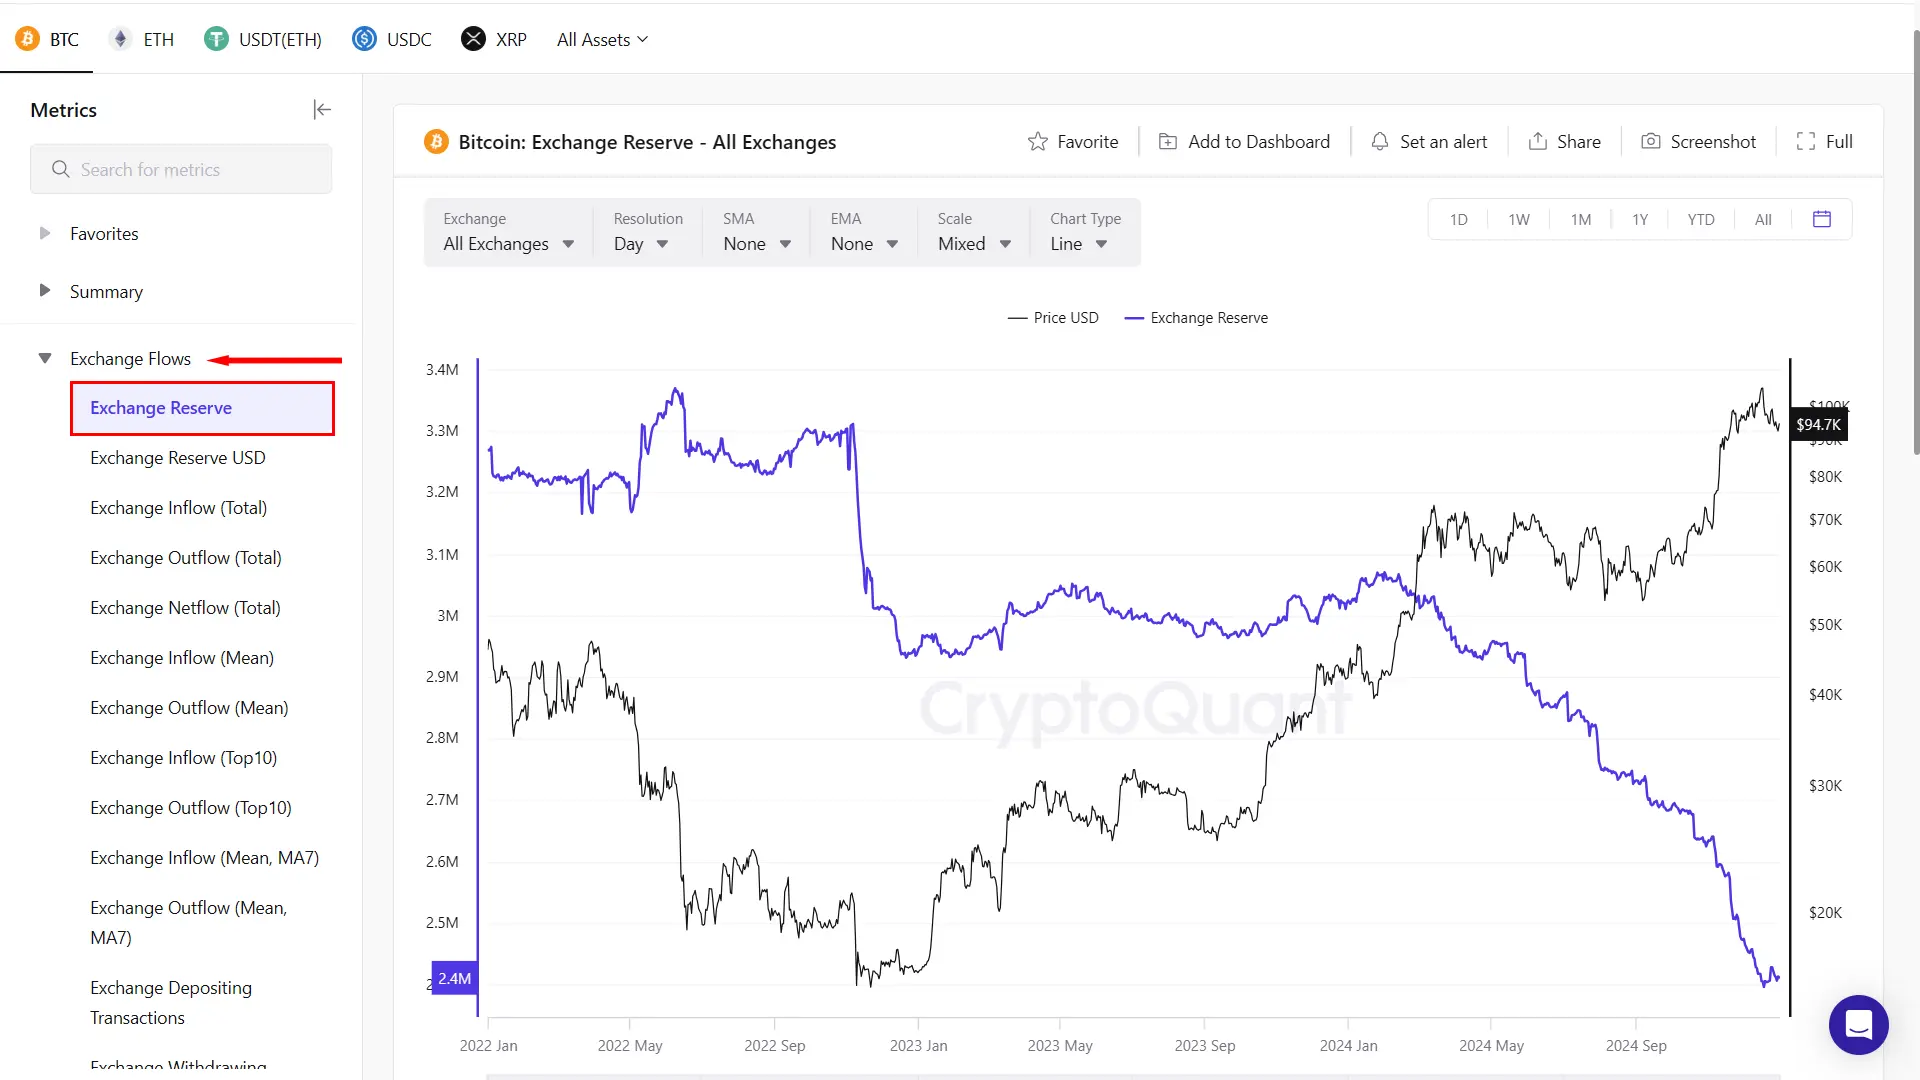Click the search magnifier icon
The height and width of the screenshot is (1080, 1920).
pyautogui.click(x=61, y=169)
